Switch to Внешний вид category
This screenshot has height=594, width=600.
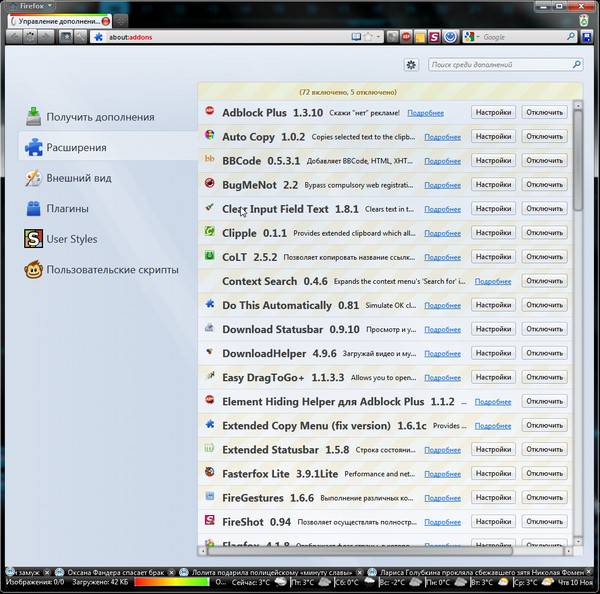click(x=108, y=178)
